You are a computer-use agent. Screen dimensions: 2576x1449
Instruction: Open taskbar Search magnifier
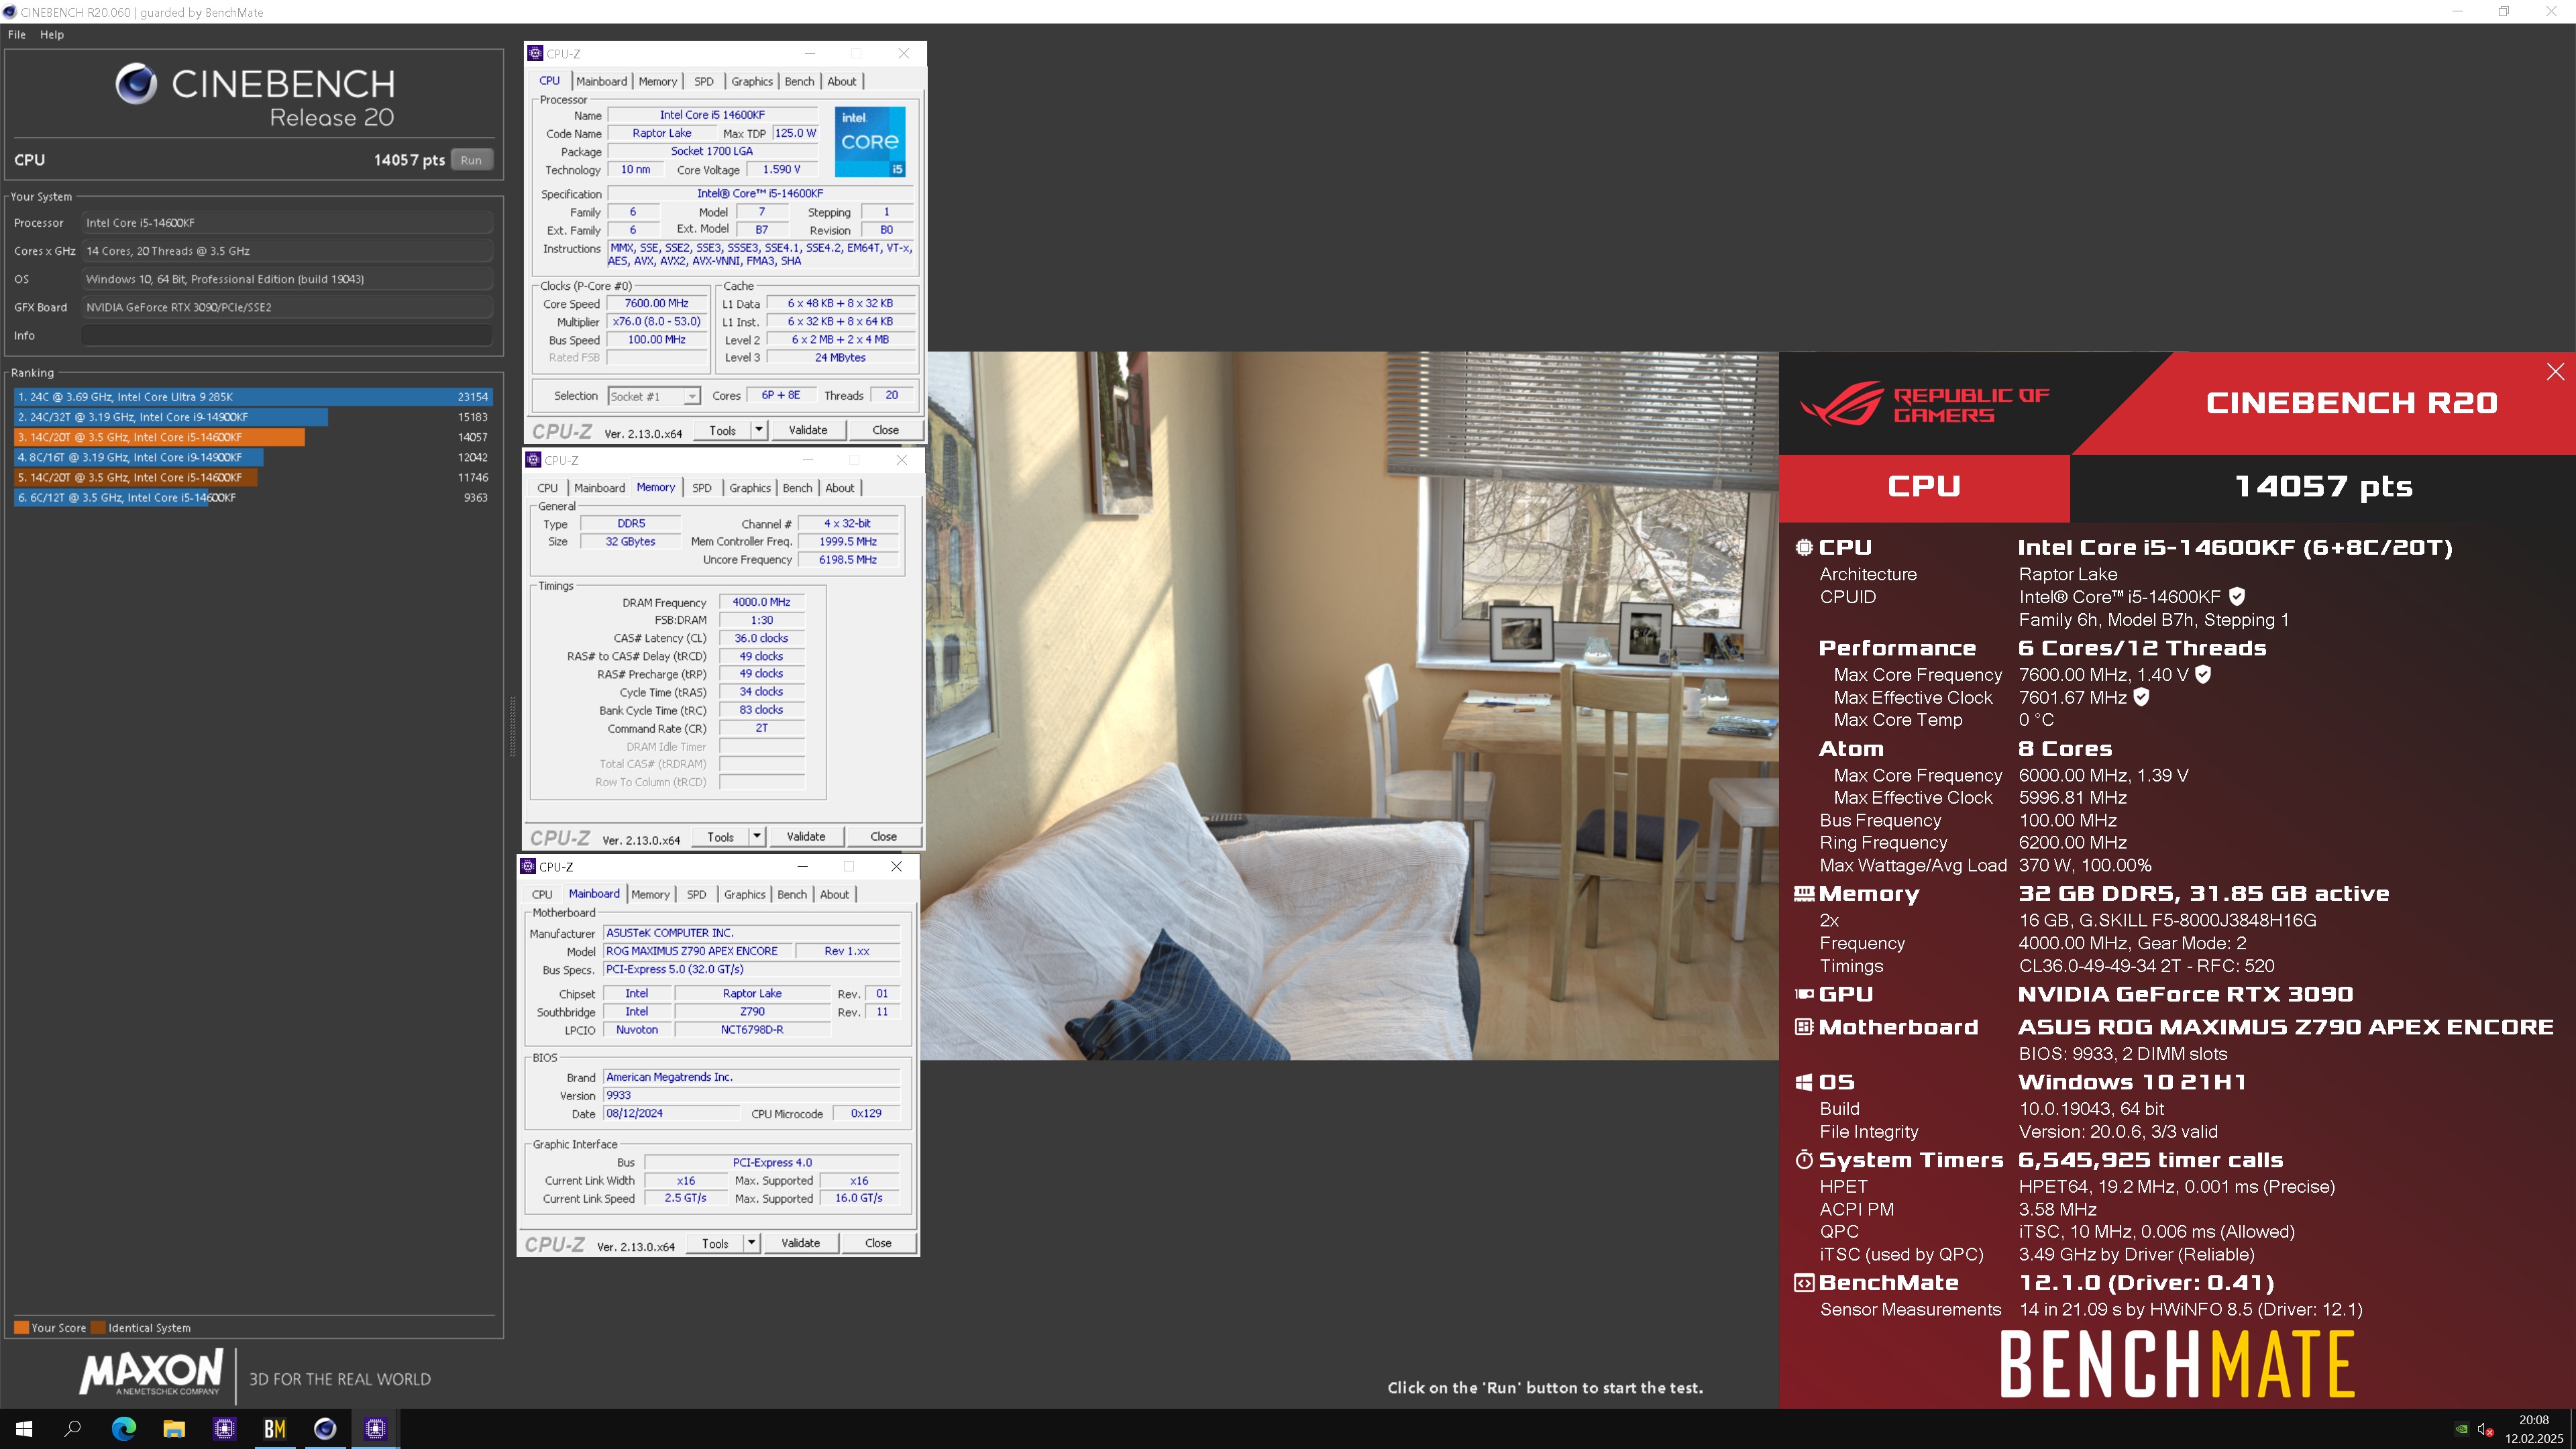[73, 1429]
